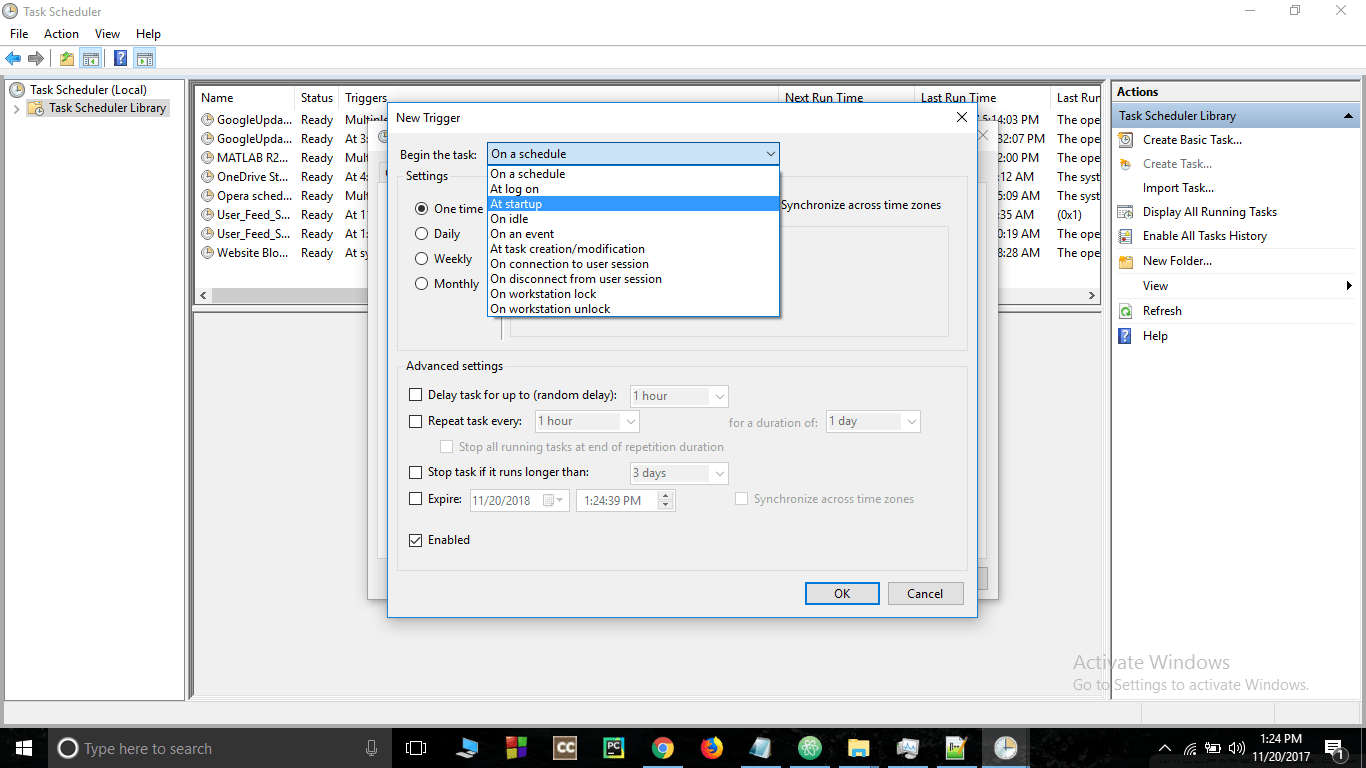Open the Action menu
Screen dimensions: 1366x768
61,34
